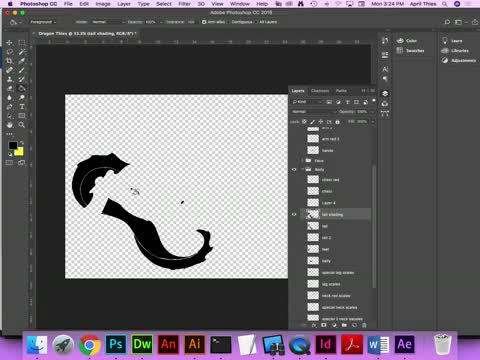Expand the Face layer group
The height and width of the screenshot is (360, 480).
(302, 161)
